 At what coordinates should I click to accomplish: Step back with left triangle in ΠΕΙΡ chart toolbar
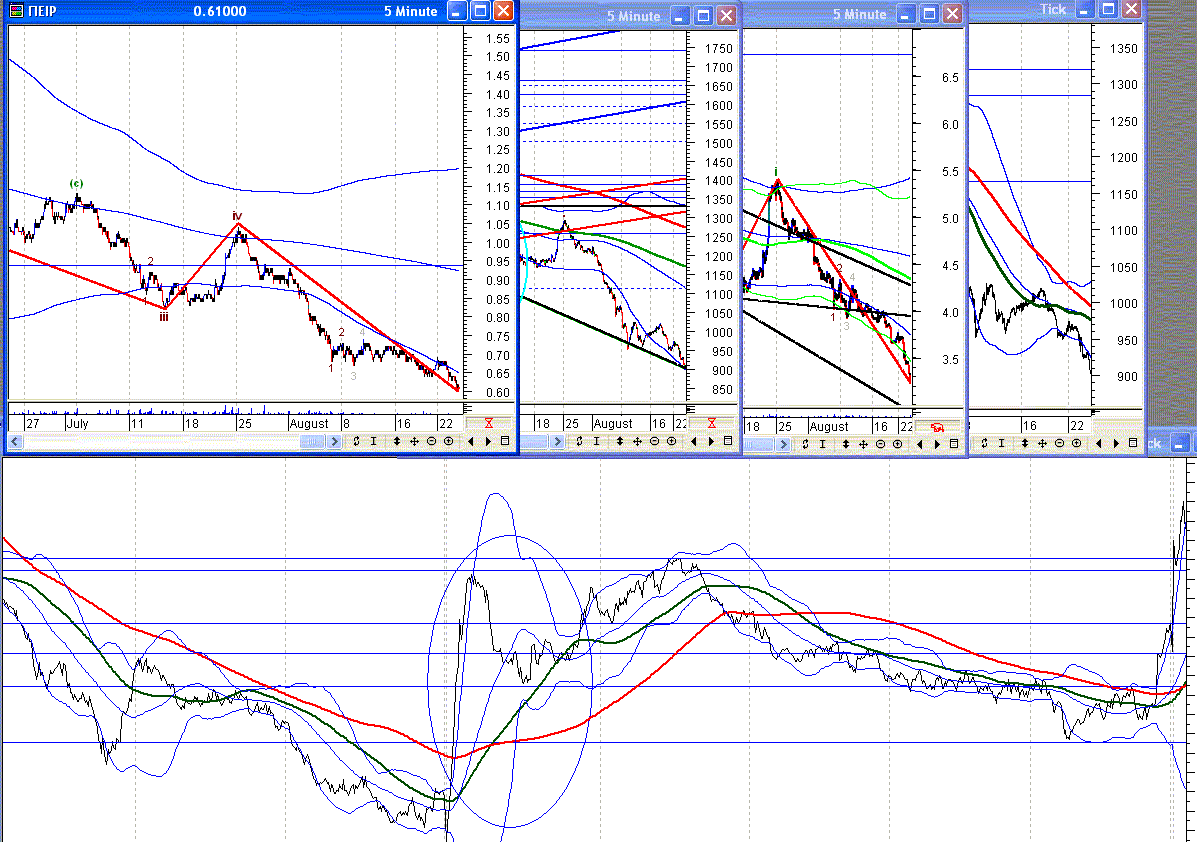point(471,441)
